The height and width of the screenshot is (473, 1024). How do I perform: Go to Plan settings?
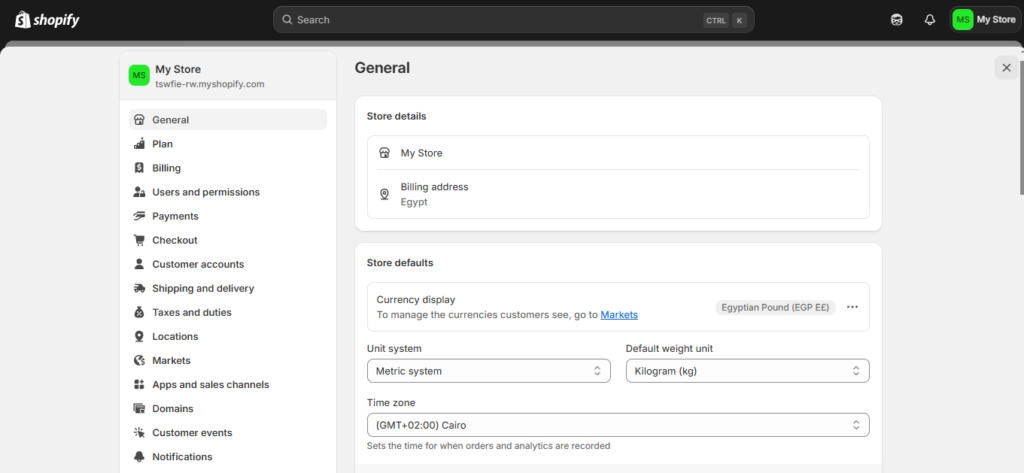(228, 144)
